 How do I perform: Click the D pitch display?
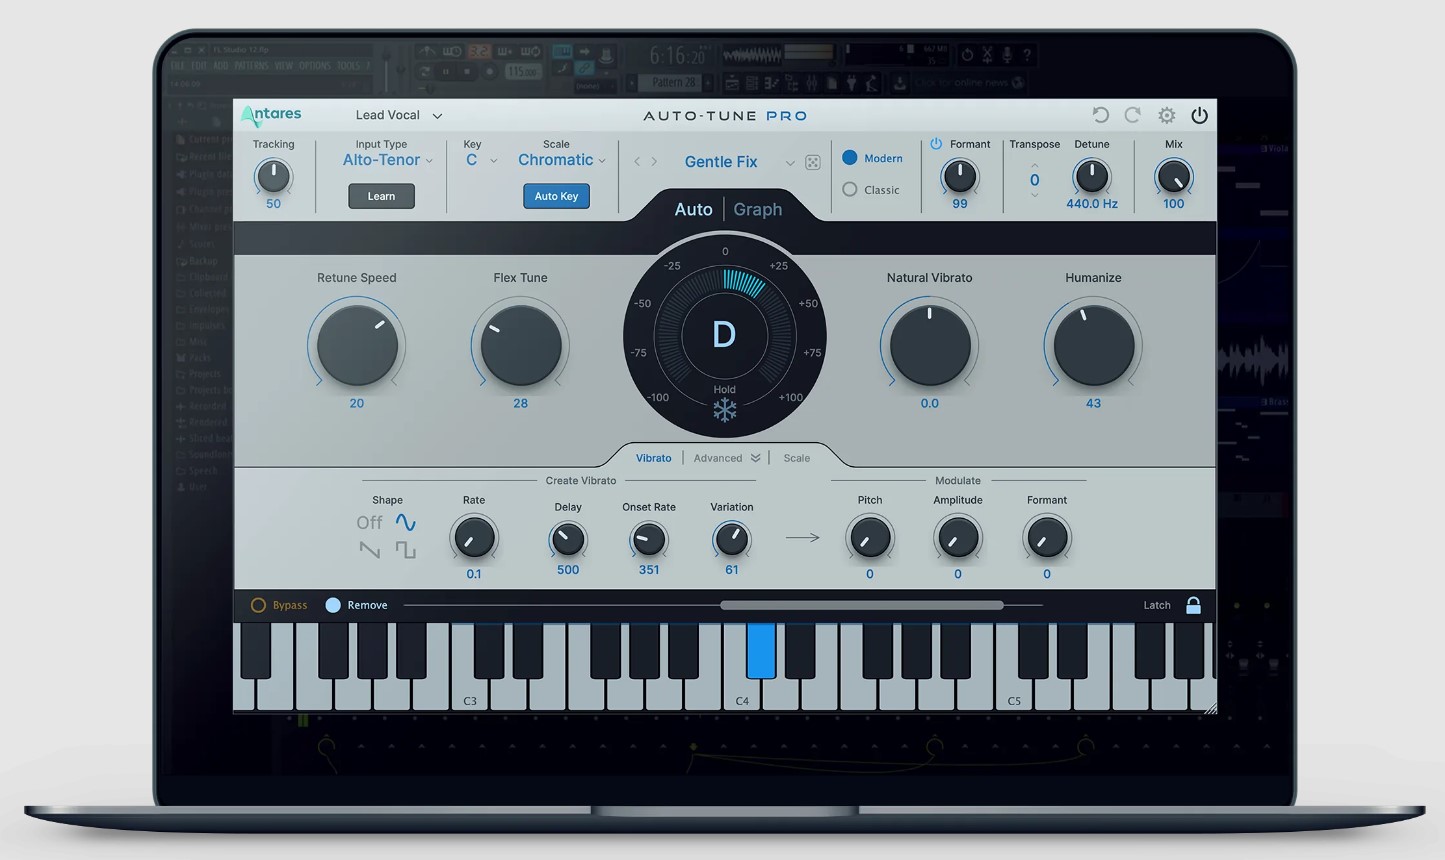[724, 335]
